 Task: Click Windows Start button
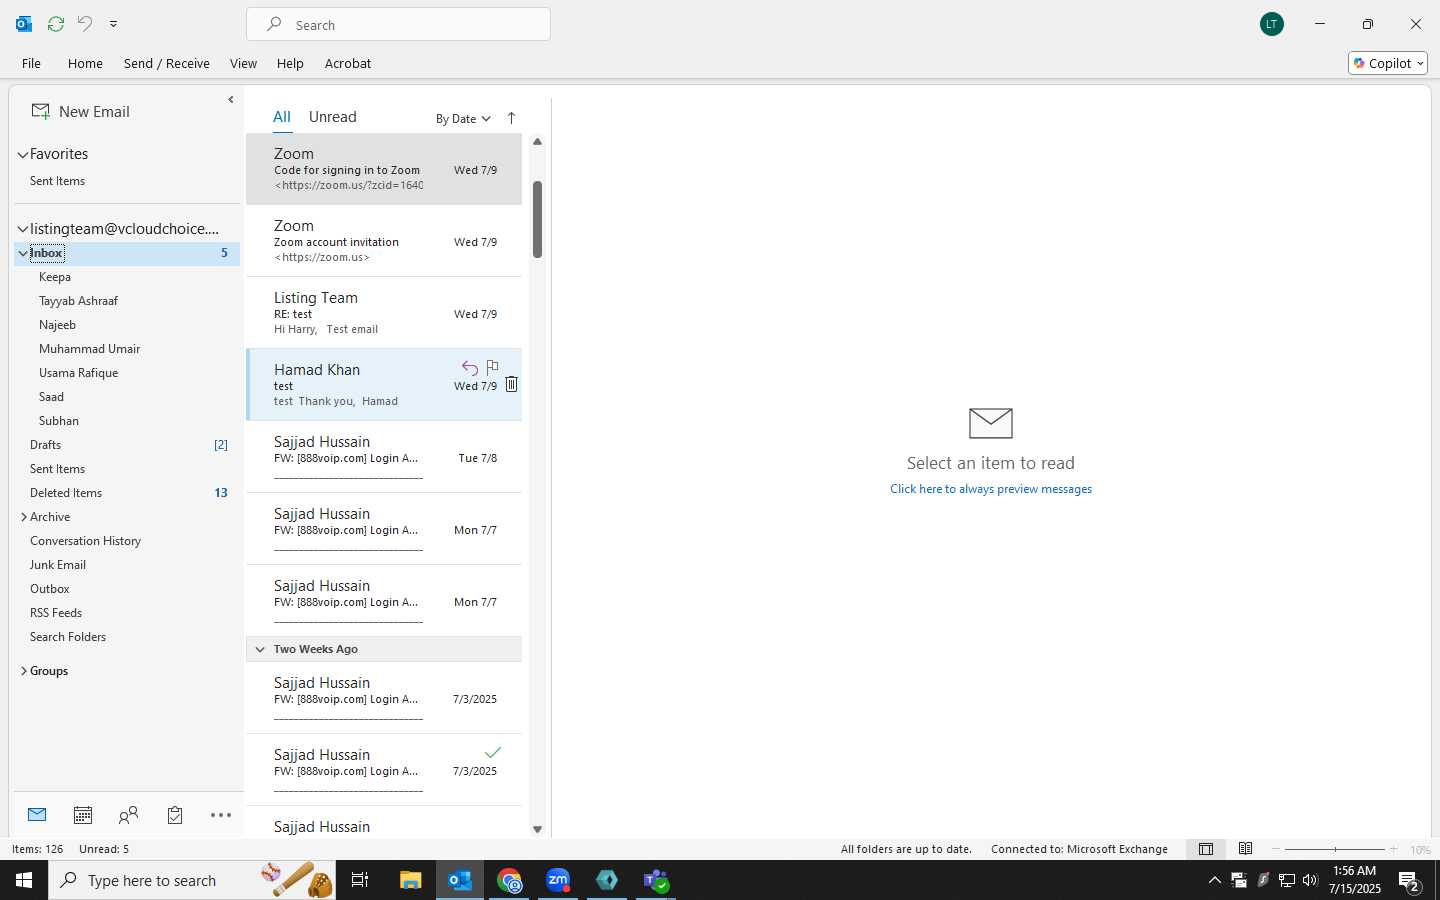[24, 880]
